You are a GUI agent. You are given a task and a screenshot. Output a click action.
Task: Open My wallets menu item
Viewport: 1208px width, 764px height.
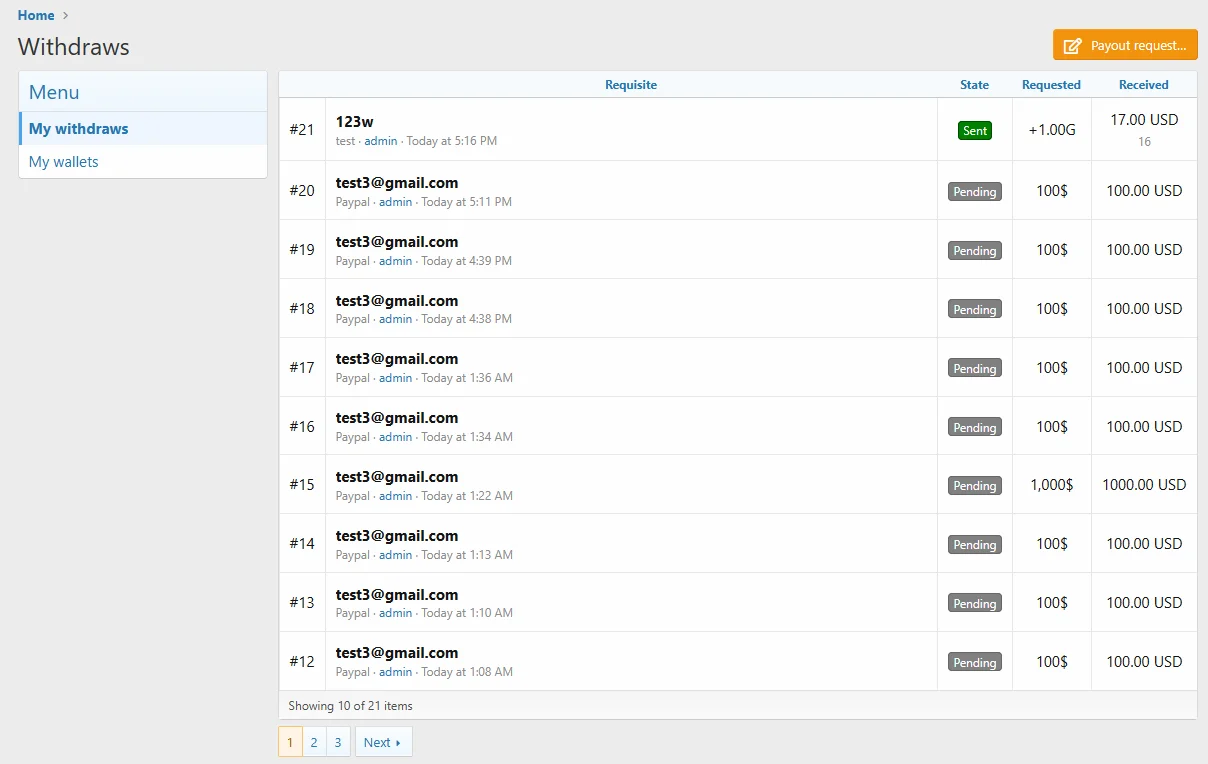[x=64, y=161]
